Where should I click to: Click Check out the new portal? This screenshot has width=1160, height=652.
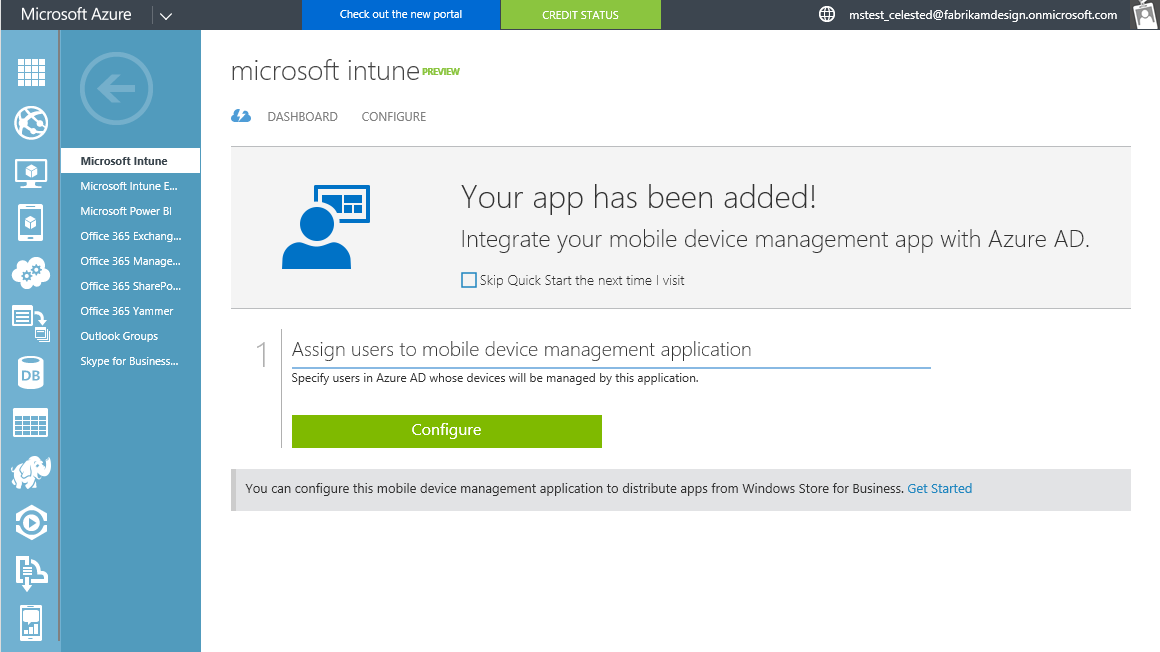401,15
